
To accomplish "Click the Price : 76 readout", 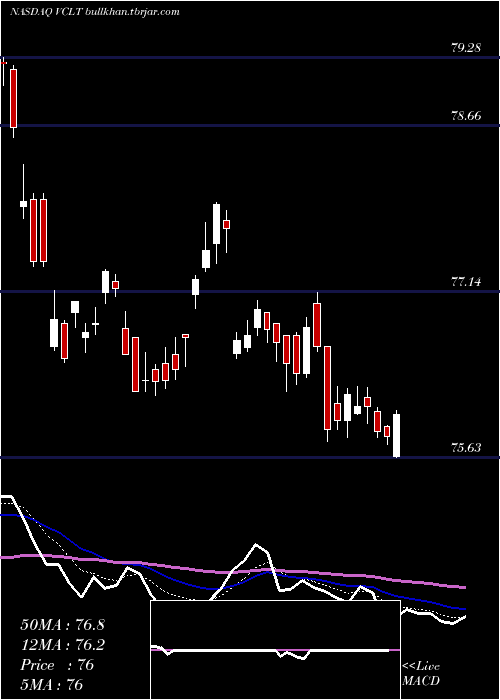I will pyautogui.click(x=57, y=665).
